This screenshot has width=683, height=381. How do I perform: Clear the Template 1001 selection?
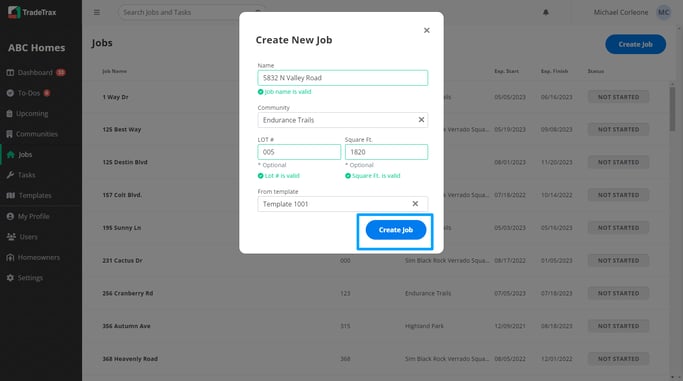click(x=415, y=204)
